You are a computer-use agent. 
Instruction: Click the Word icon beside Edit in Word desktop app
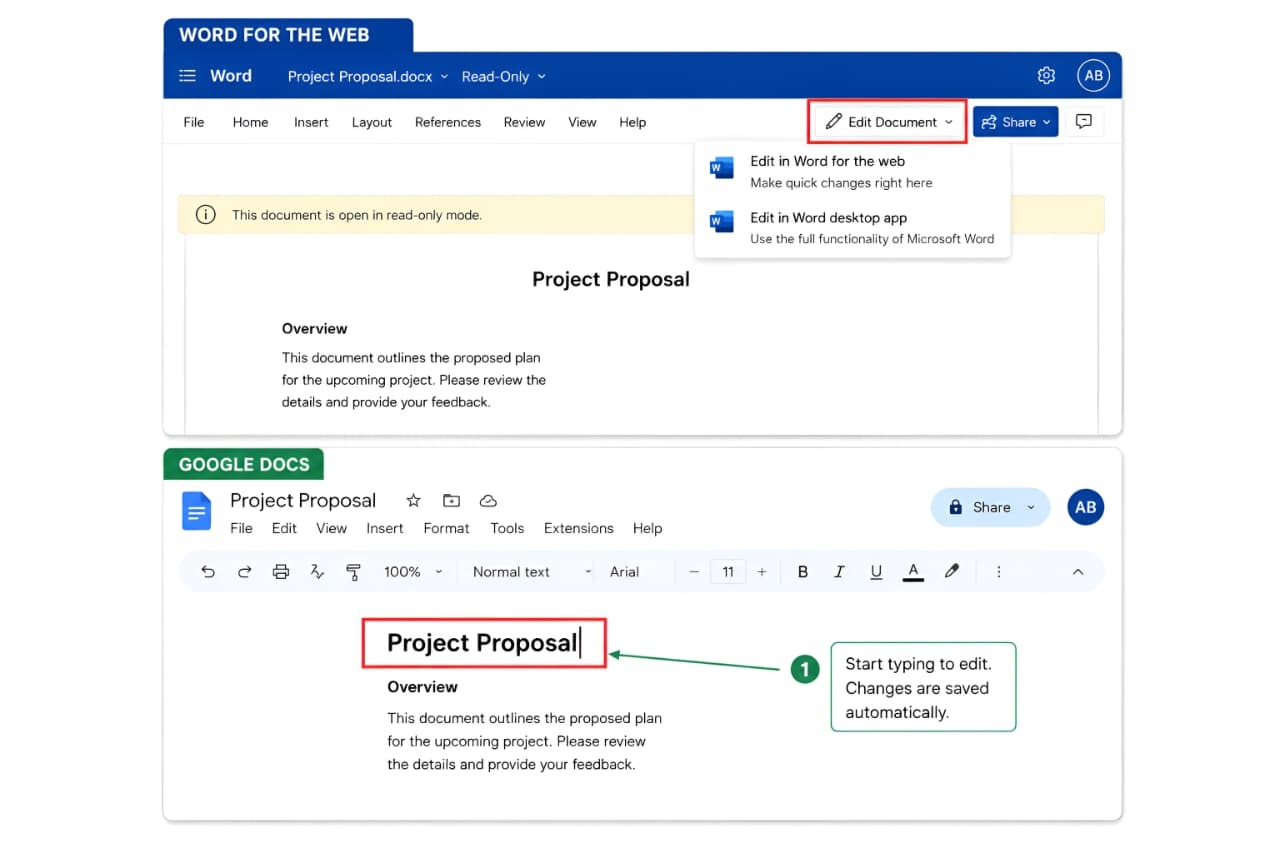click(x=722, y=222)
